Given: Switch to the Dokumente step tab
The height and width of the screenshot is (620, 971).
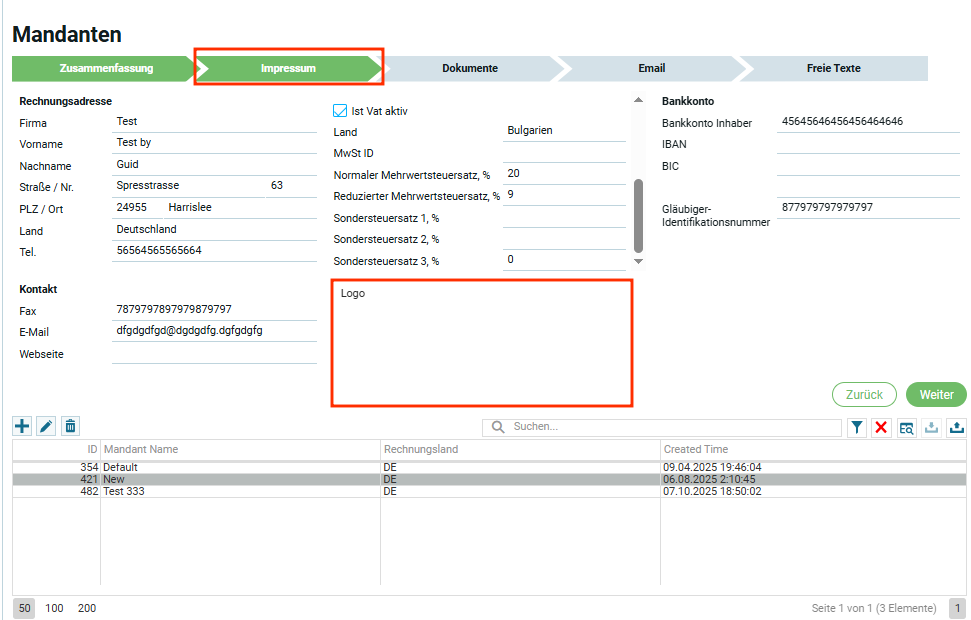Looking at the screenshot, I should 469,69.
